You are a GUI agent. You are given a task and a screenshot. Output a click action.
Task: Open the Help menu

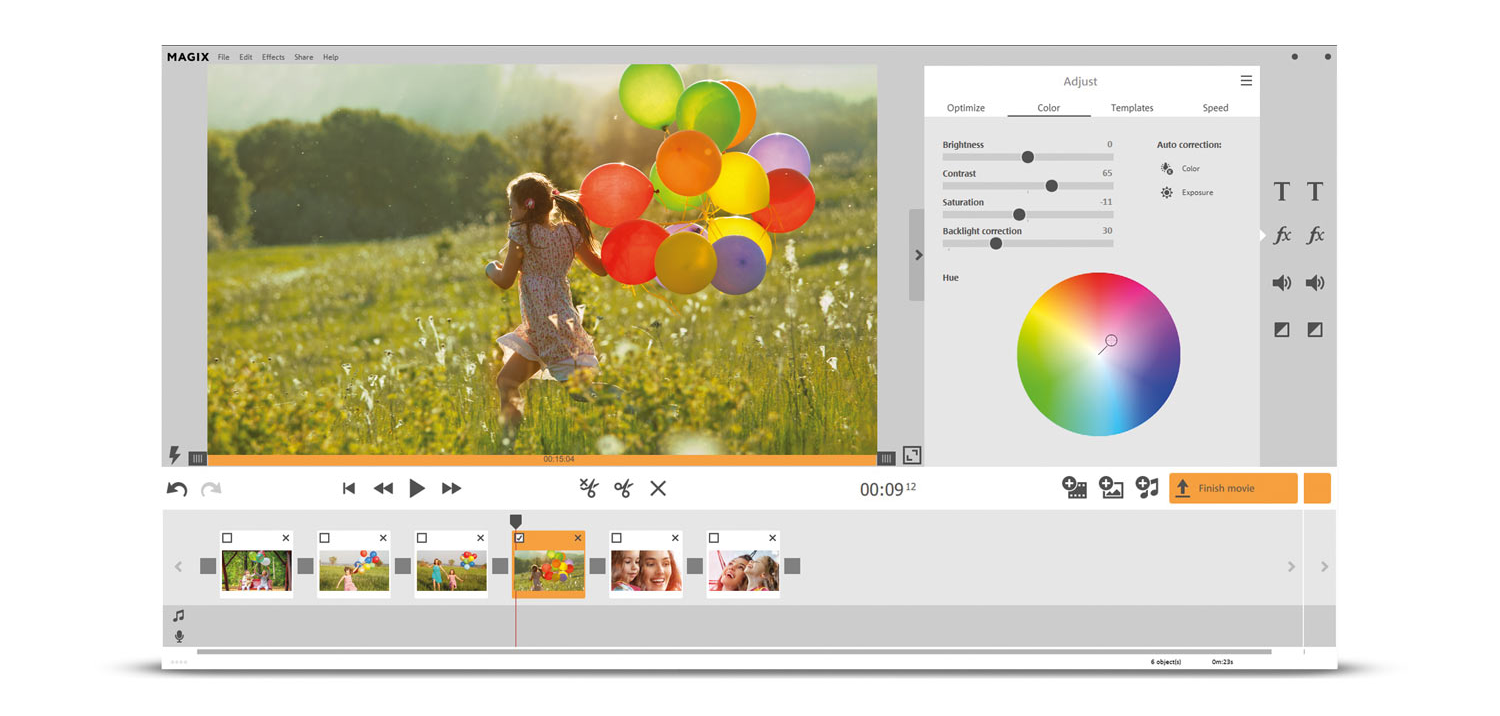pos(331,57)
